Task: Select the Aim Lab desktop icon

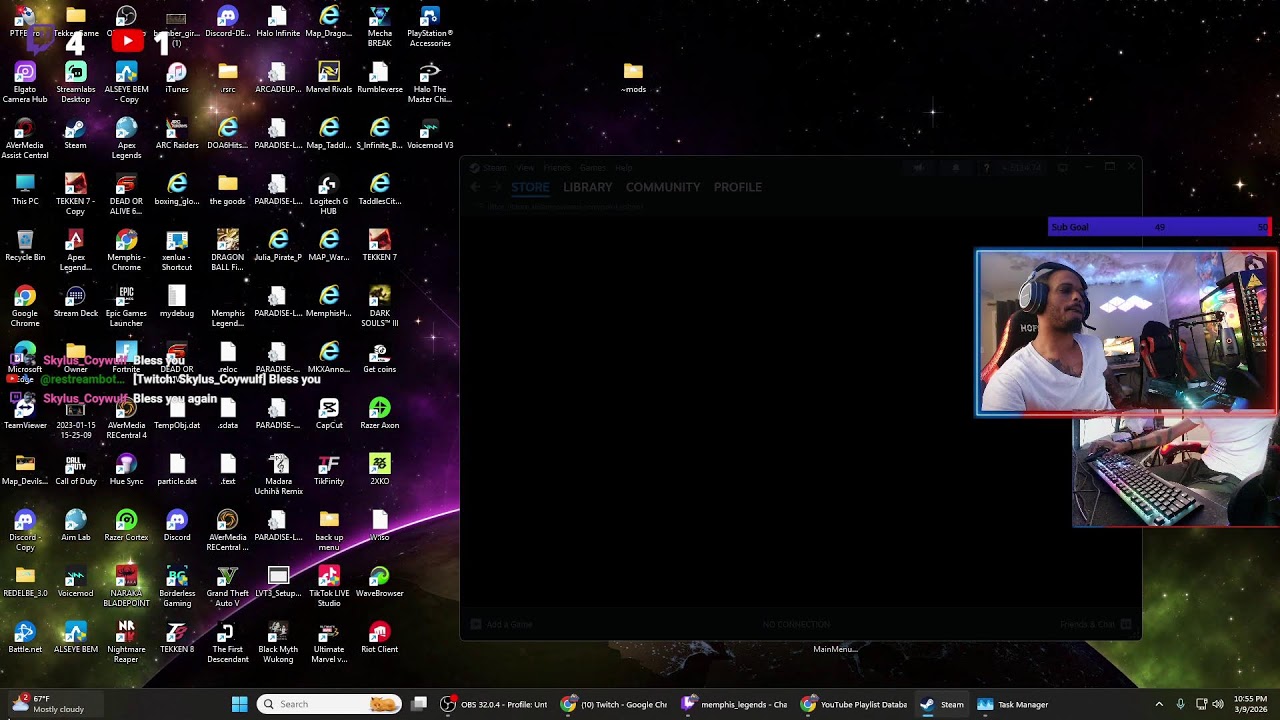Action: coord(75,526)
